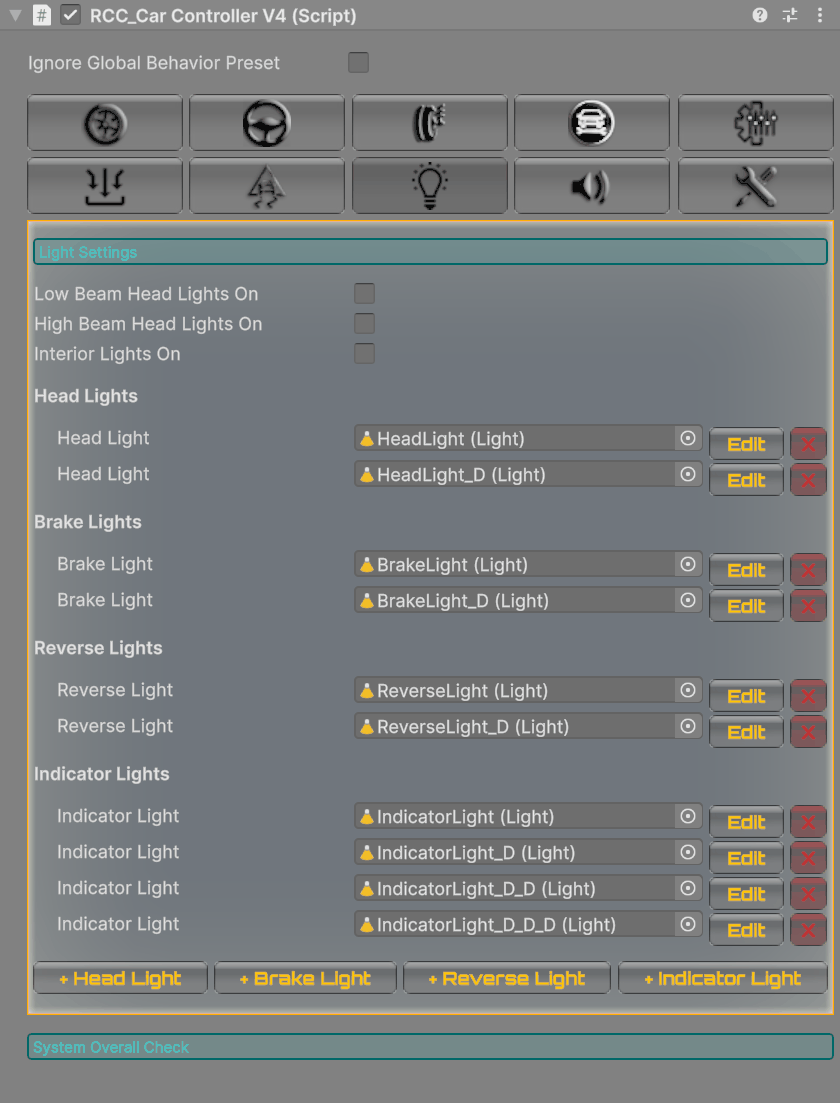The image size is (840, 1103).
Task: Pick object for IndicatorLight_D_D_D (Light) field
Action: click(x=688, y=924)
